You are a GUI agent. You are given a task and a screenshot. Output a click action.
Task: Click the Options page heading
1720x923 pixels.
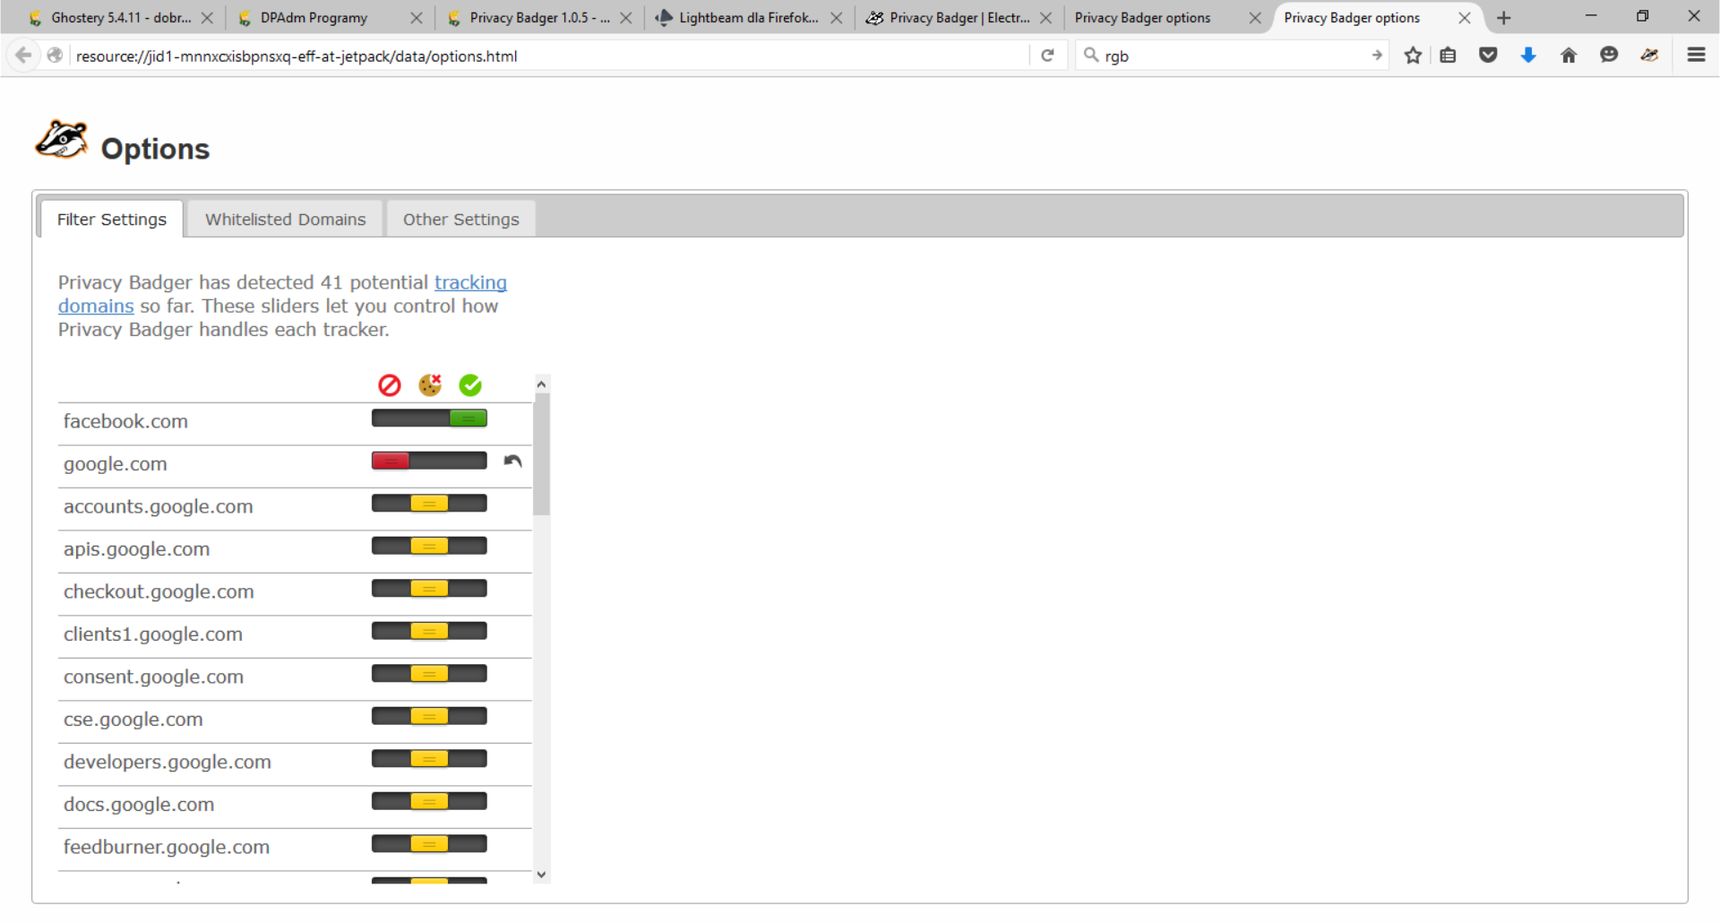(155, 149)
